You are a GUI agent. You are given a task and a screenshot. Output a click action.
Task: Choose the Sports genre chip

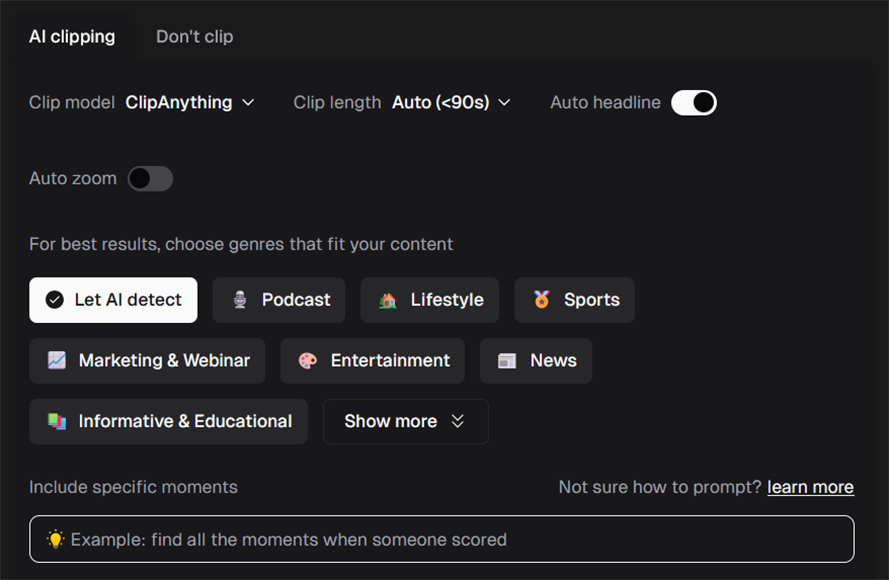click(574, 300)
